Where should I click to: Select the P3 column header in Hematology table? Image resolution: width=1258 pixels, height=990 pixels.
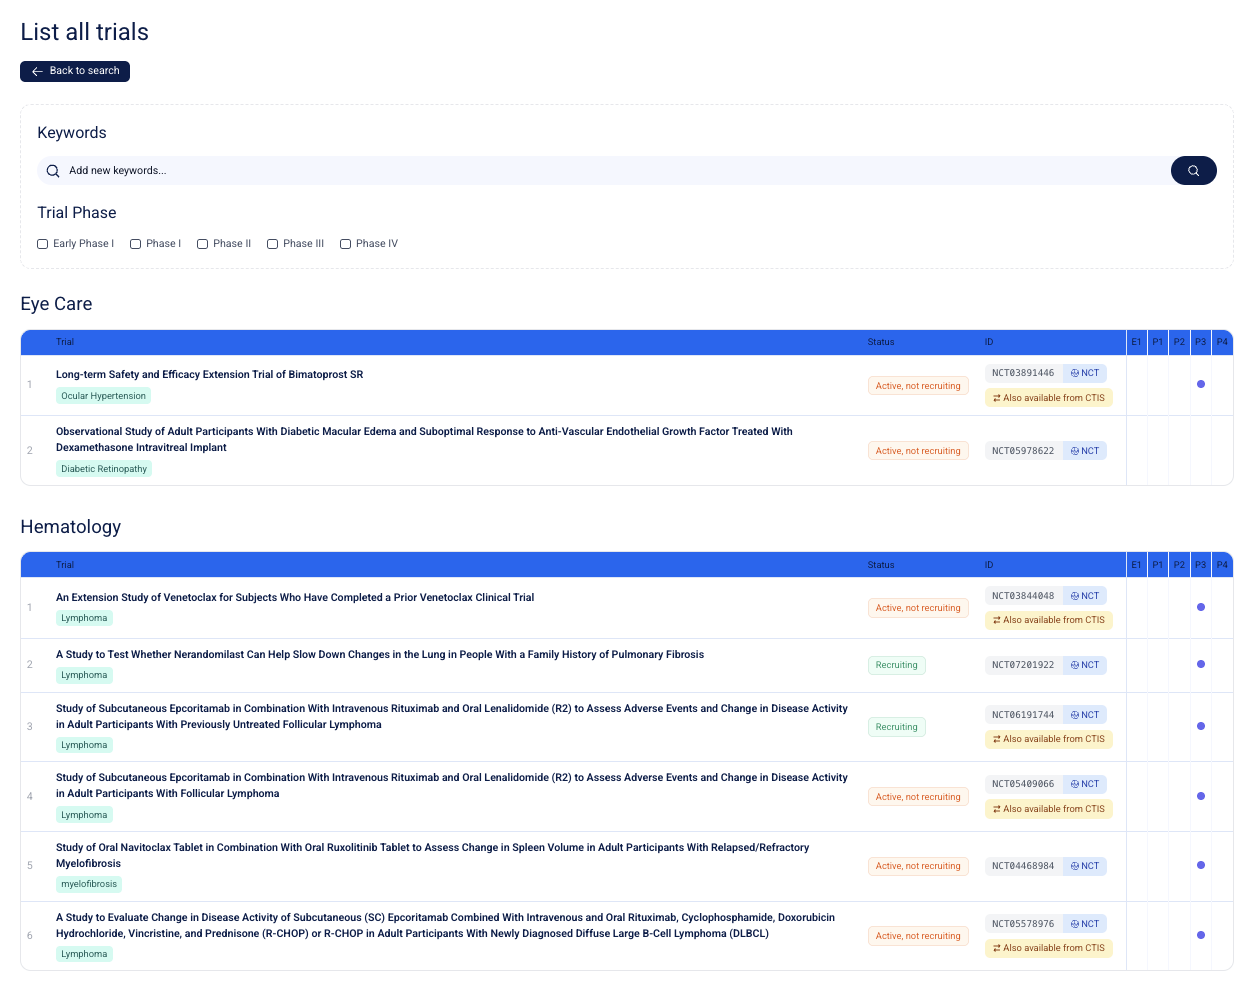click(x=1200, y=564)
